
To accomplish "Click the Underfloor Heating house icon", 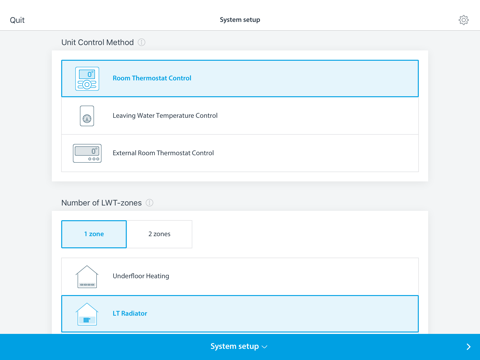I will tap(87, 277).
